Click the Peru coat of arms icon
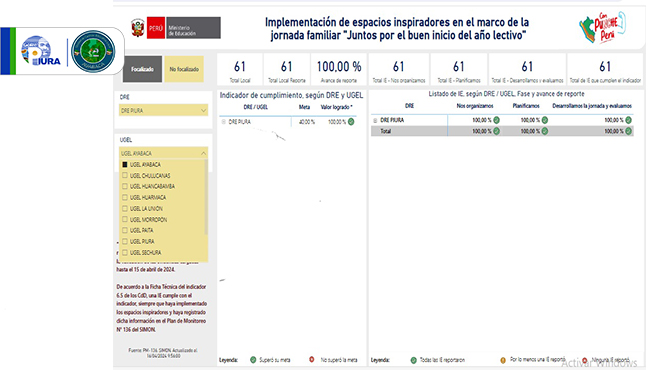This screenshot has height=370, width=656. 138,28
